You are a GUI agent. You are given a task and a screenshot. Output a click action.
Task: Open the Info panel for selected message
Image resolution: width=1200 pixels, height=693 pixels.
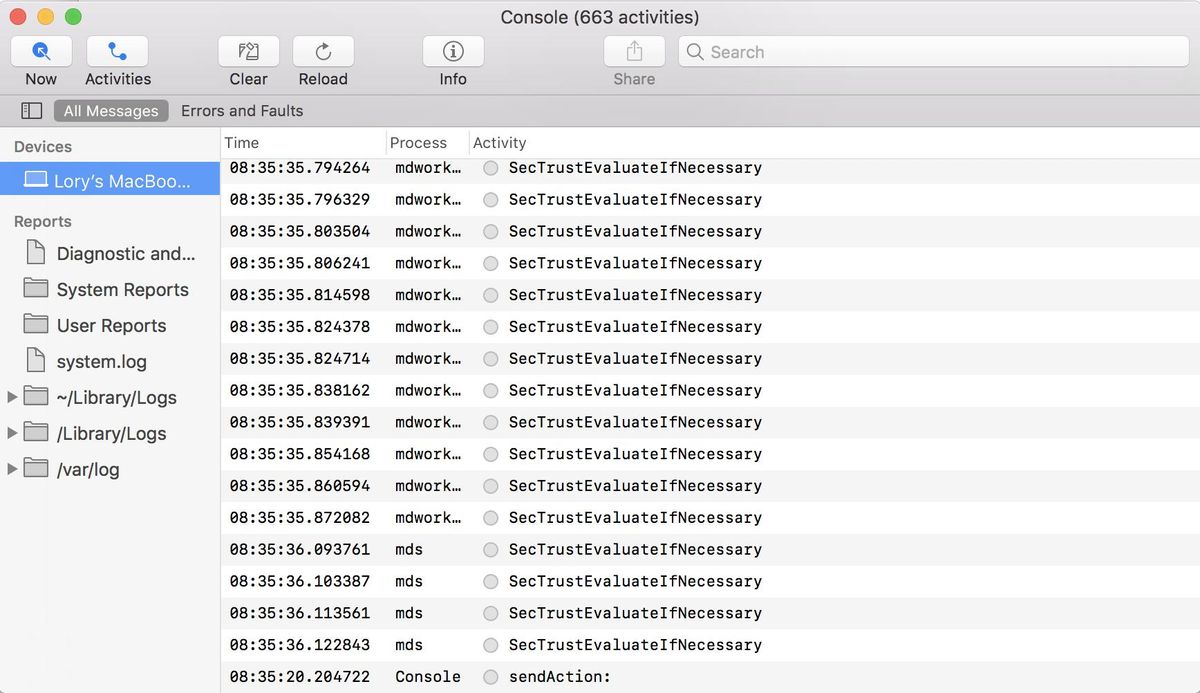(452, 51)
